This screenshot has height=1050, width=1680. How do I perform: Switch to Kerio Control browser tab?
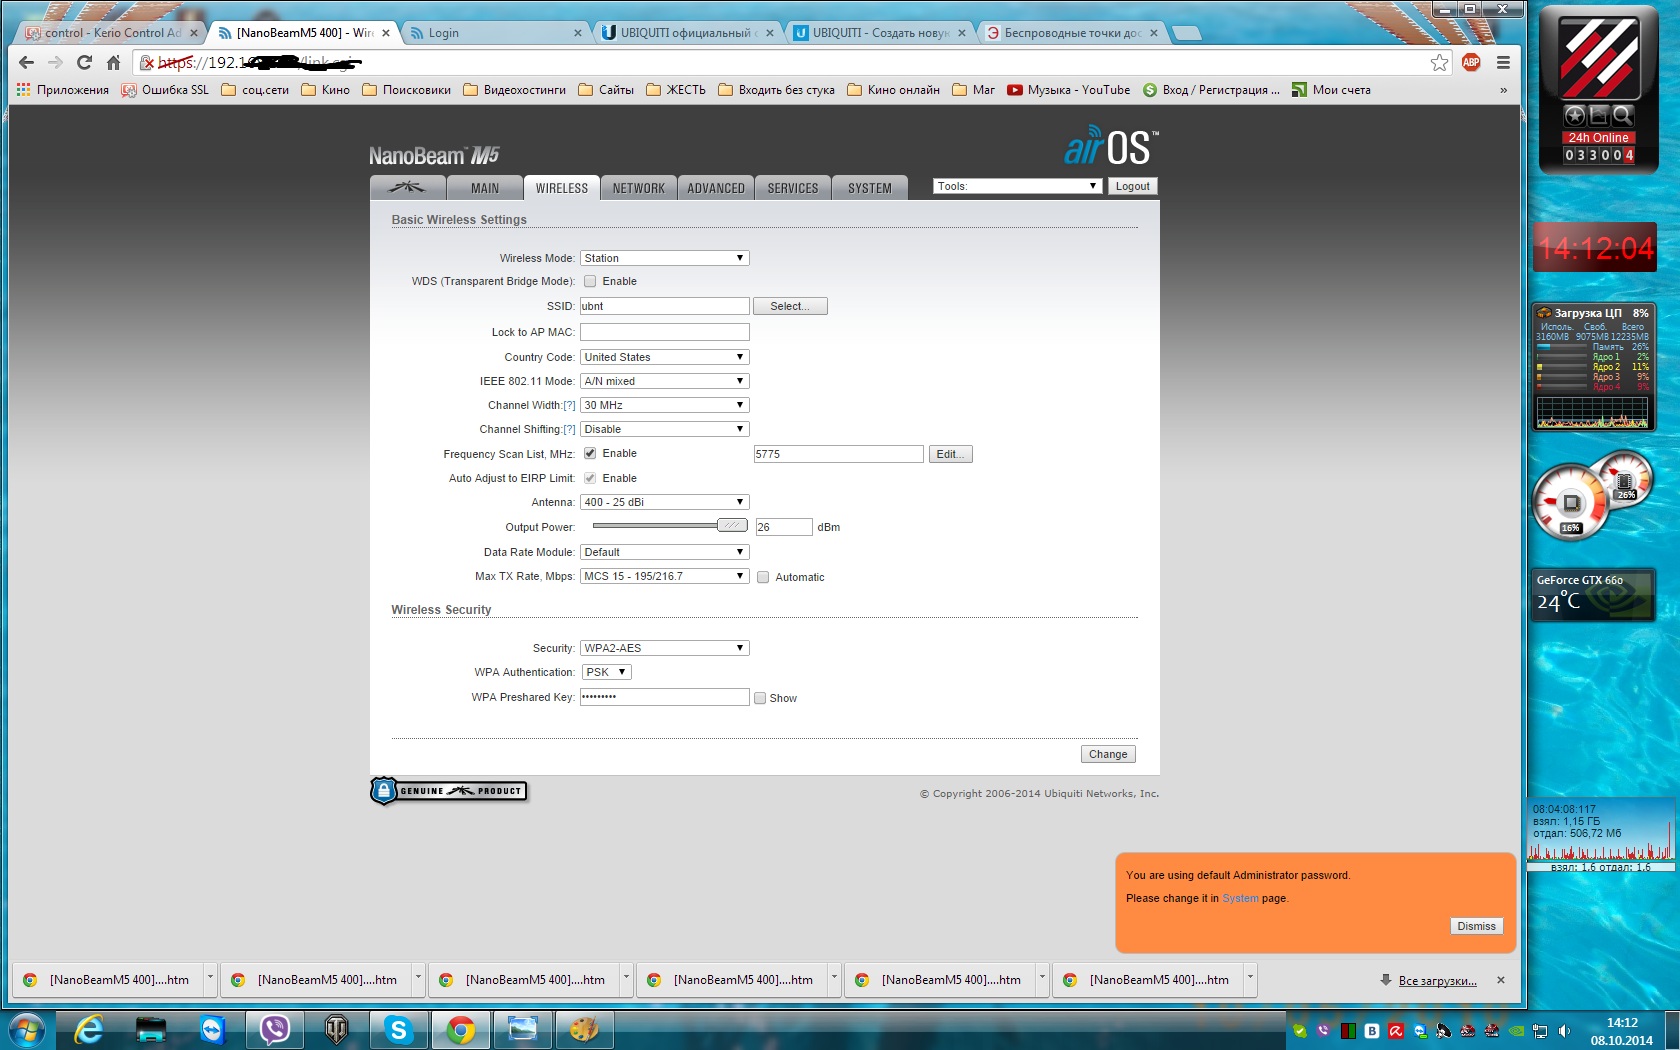[x=110, y=33]
